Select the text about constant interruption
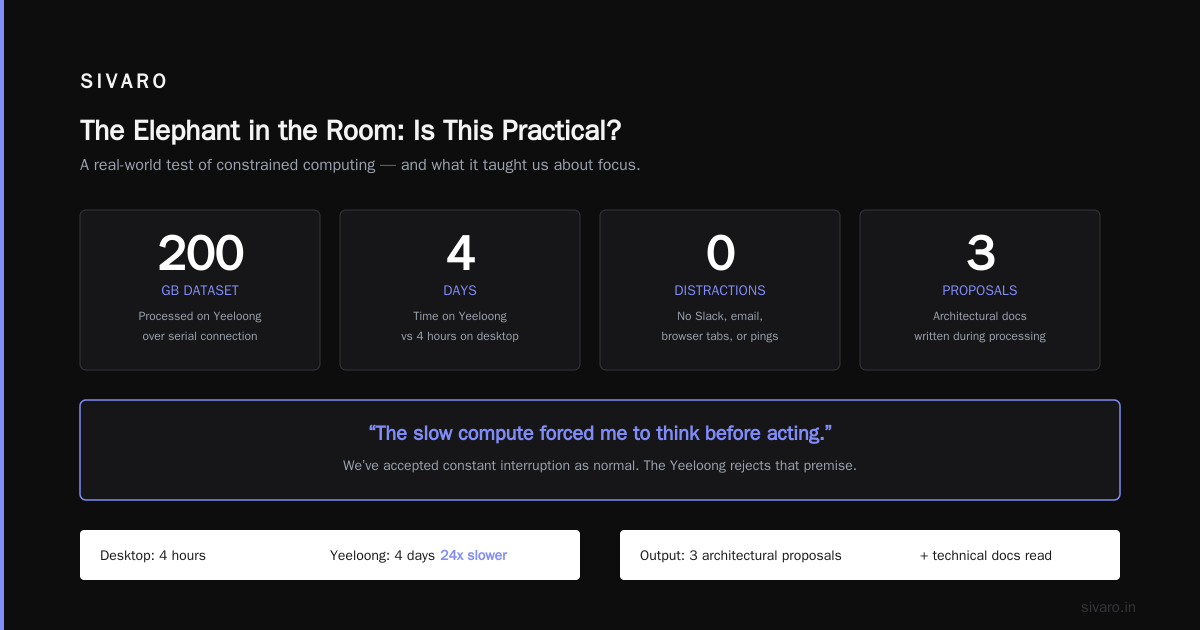The width and height of the screenshot is (1200, 630). (600, 466)
